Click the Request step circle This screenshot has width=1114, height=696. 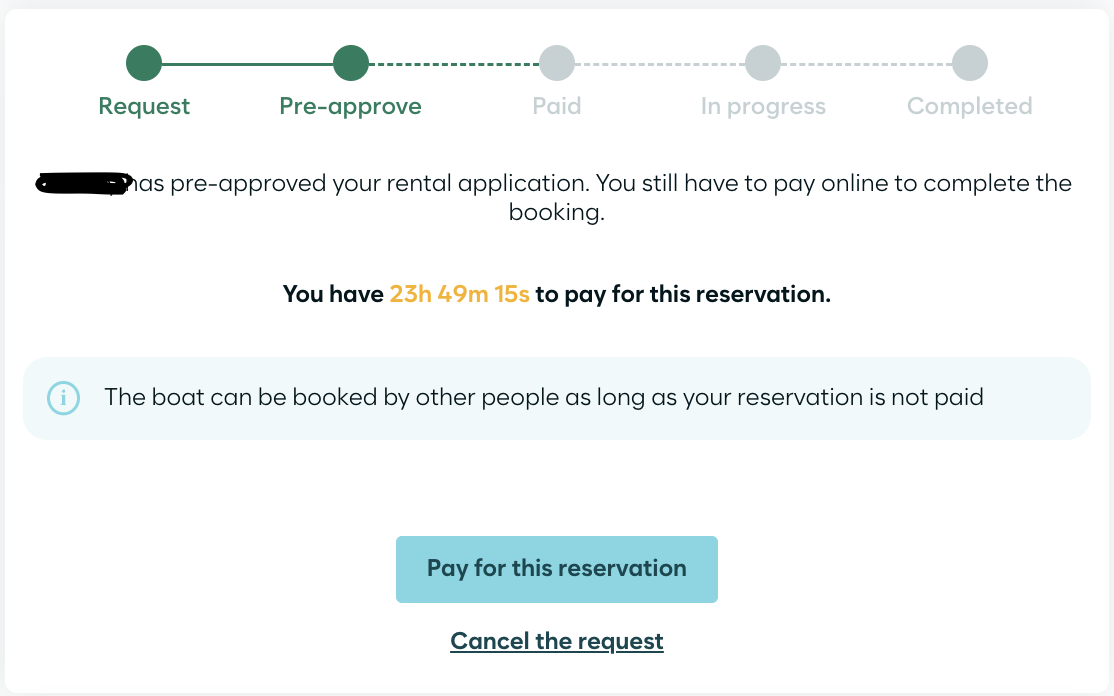coord(144,63)
